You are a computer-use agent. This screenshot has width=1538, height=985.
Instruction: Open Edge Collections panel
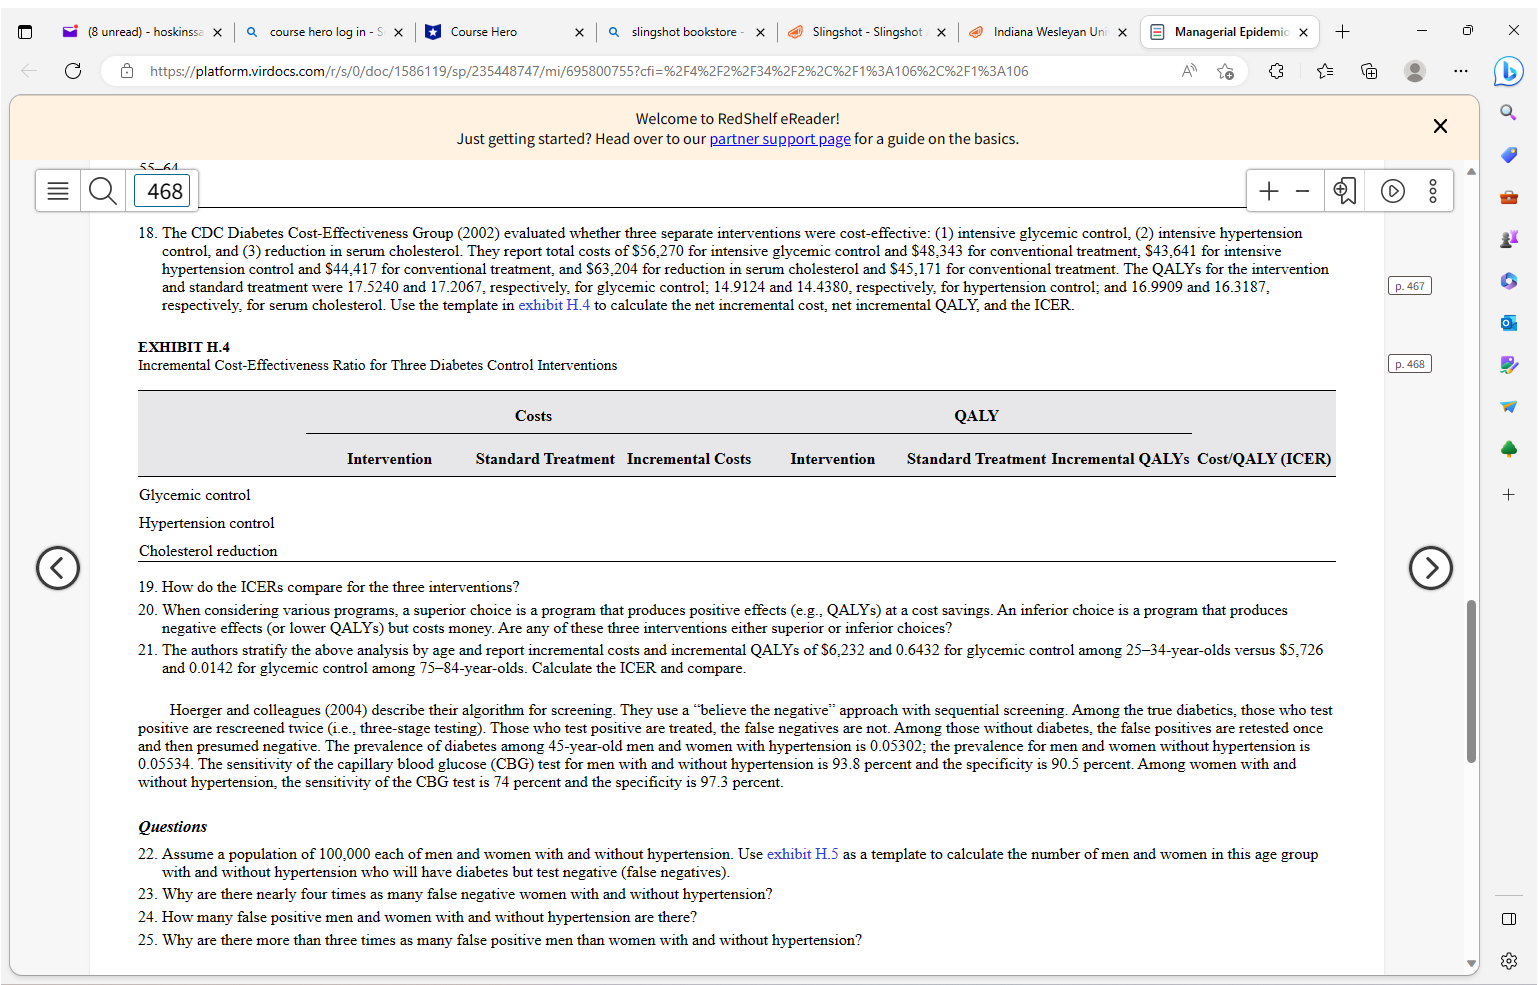coord(1369,71)
